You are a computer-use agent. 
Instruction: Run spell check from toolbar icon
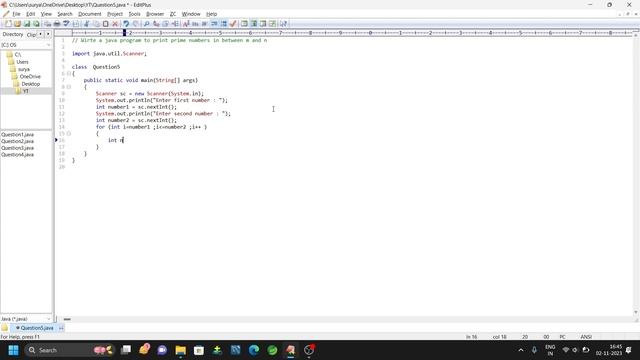(x=66, y=24)
